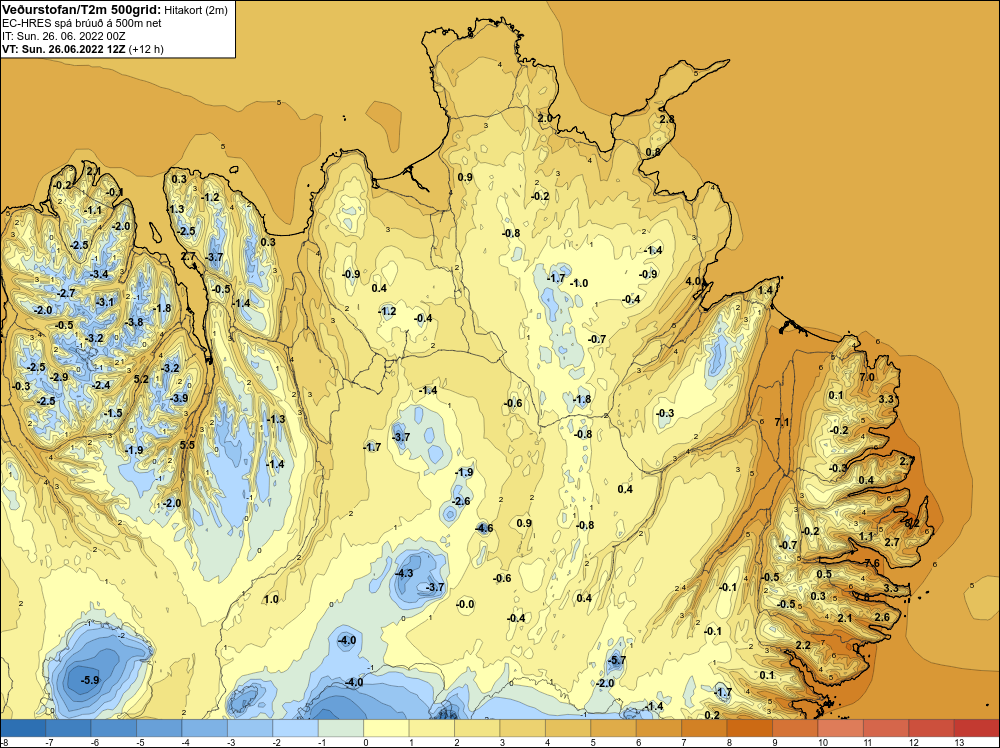Choose the legend block between 9 and 10
The image size is (1000, 748).
tap(795, 728)
